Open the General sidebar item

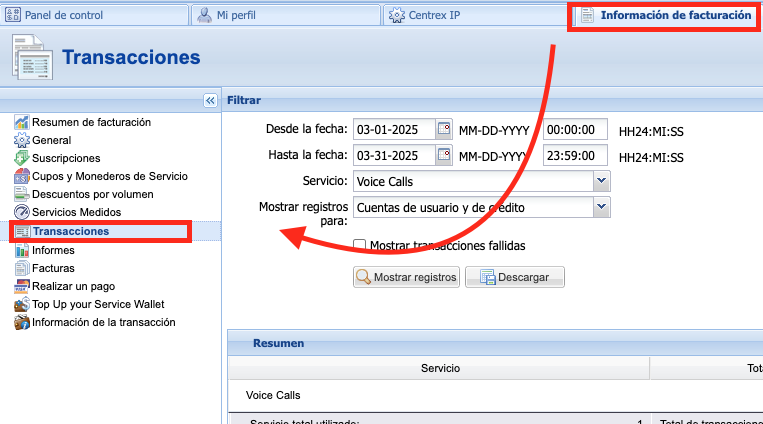(x=52, y=140)
